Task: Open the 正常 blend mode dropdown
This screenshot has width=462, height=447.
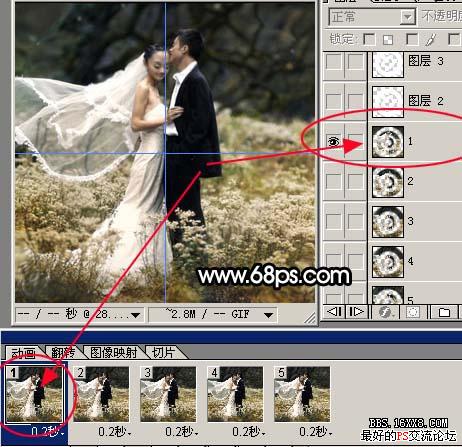Action: point(372,16)
